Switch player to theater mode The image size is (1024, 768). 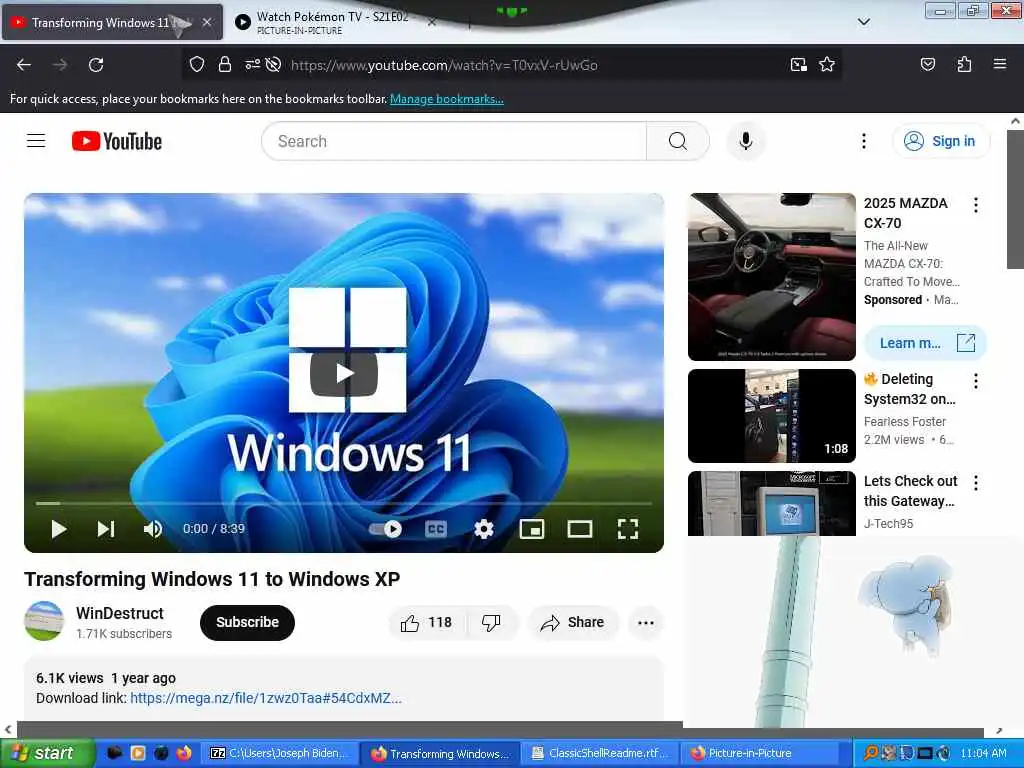pyautogui.click(x=580, y=529)
